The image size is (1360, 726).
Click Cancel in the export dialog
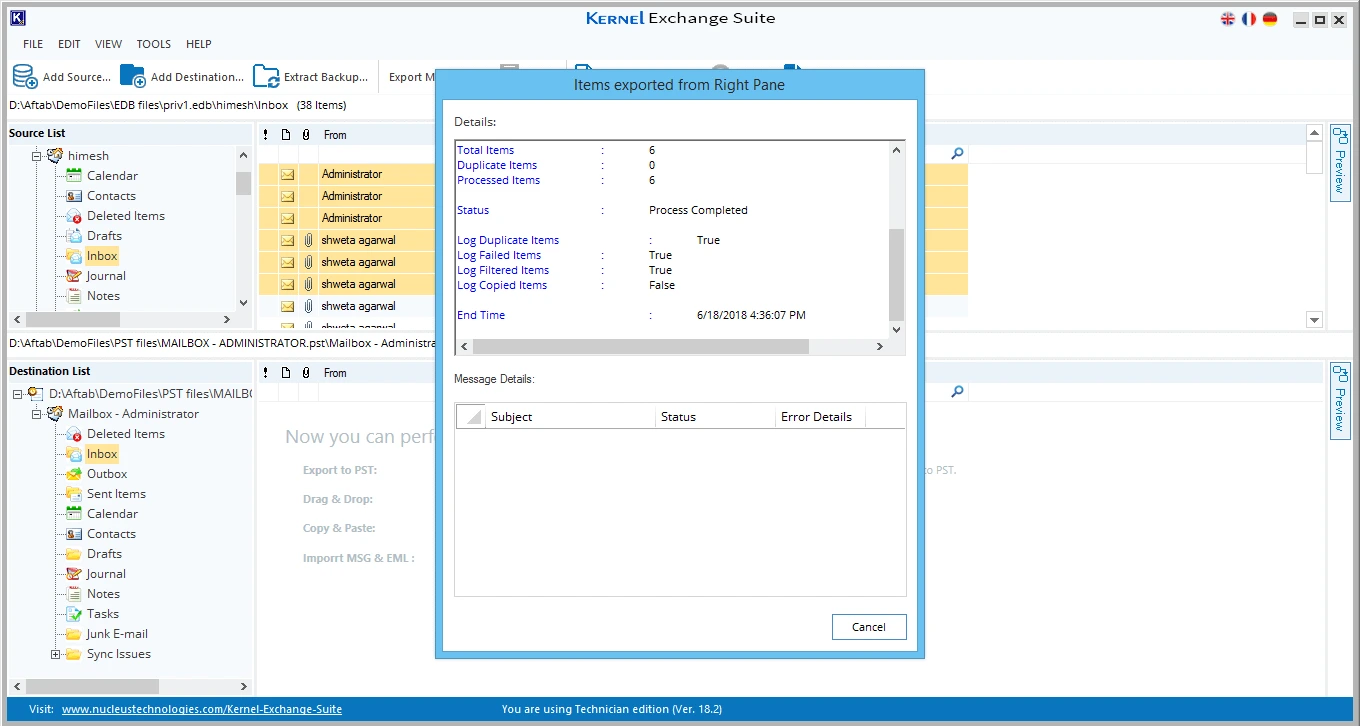869,627
